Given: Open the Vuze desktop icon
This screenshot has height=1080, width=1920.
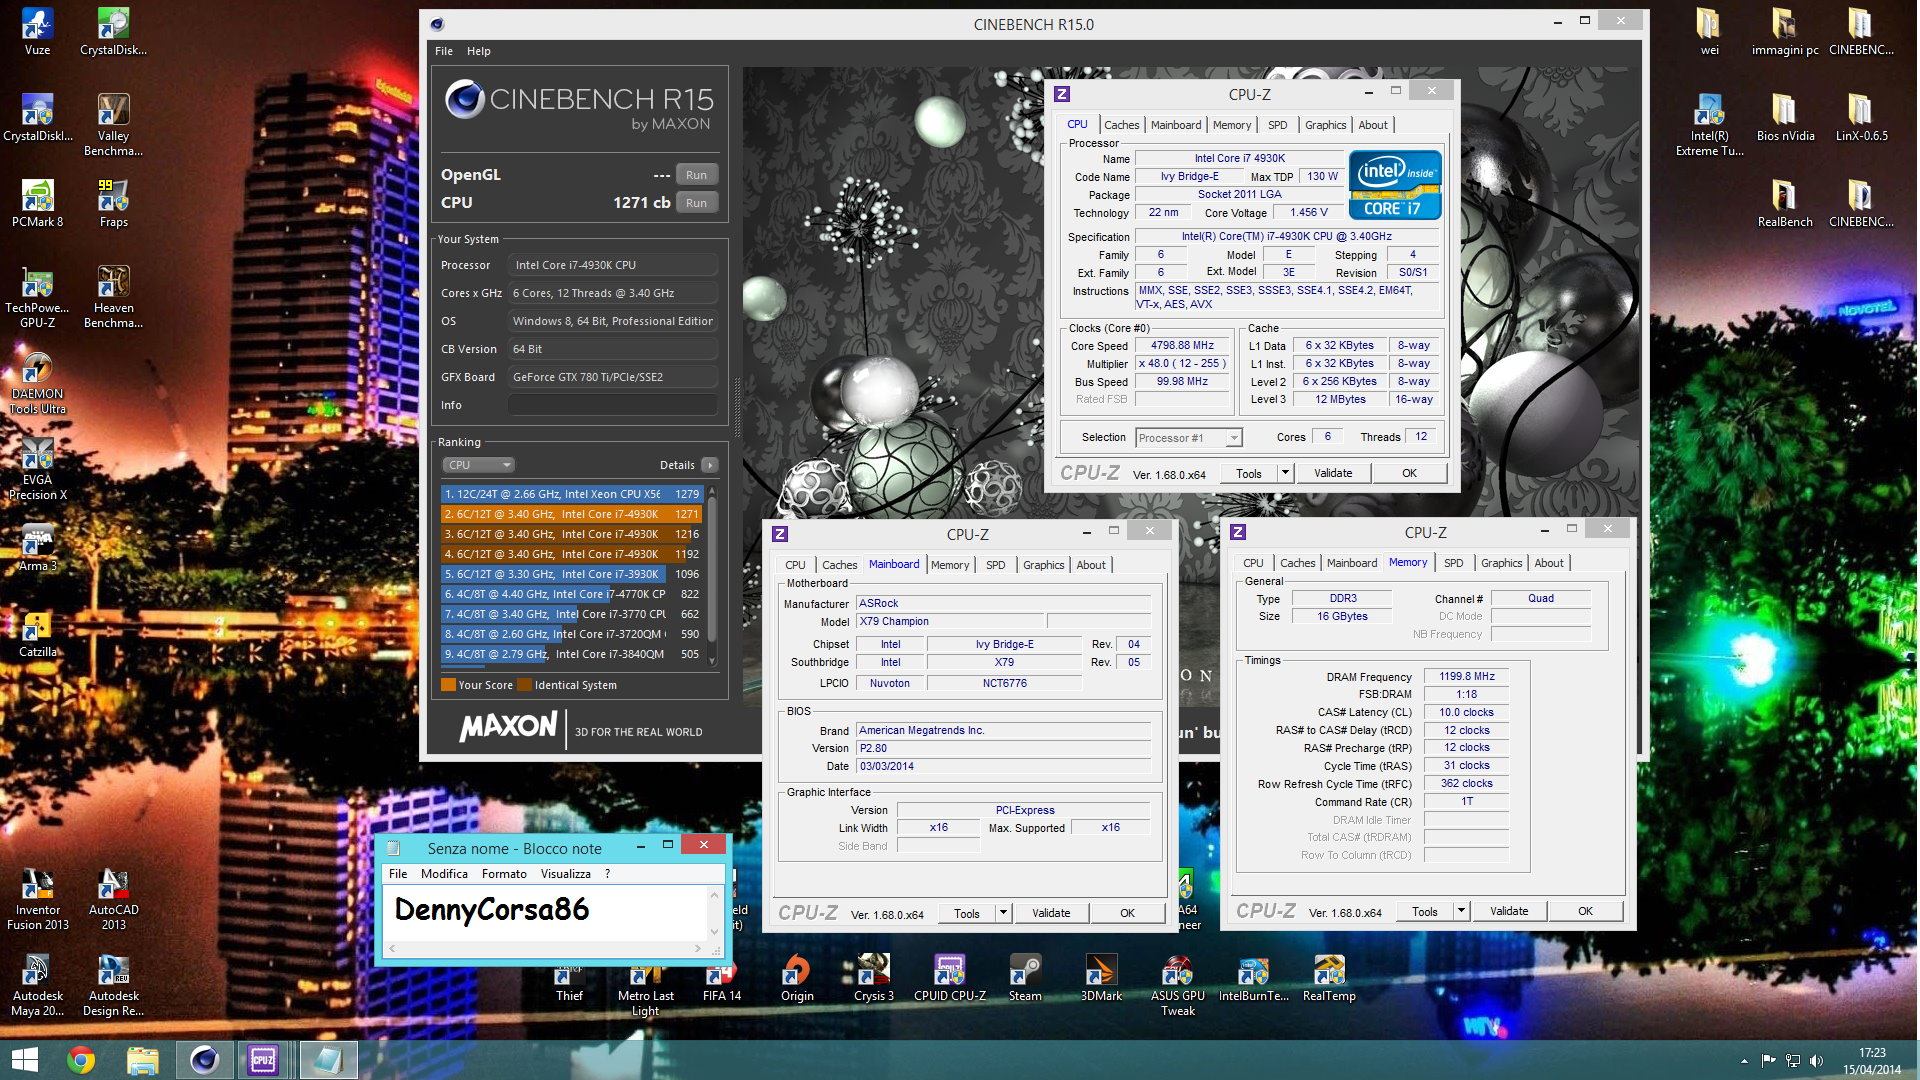Looking at the screenshot, I should click(x=37, y=31).
